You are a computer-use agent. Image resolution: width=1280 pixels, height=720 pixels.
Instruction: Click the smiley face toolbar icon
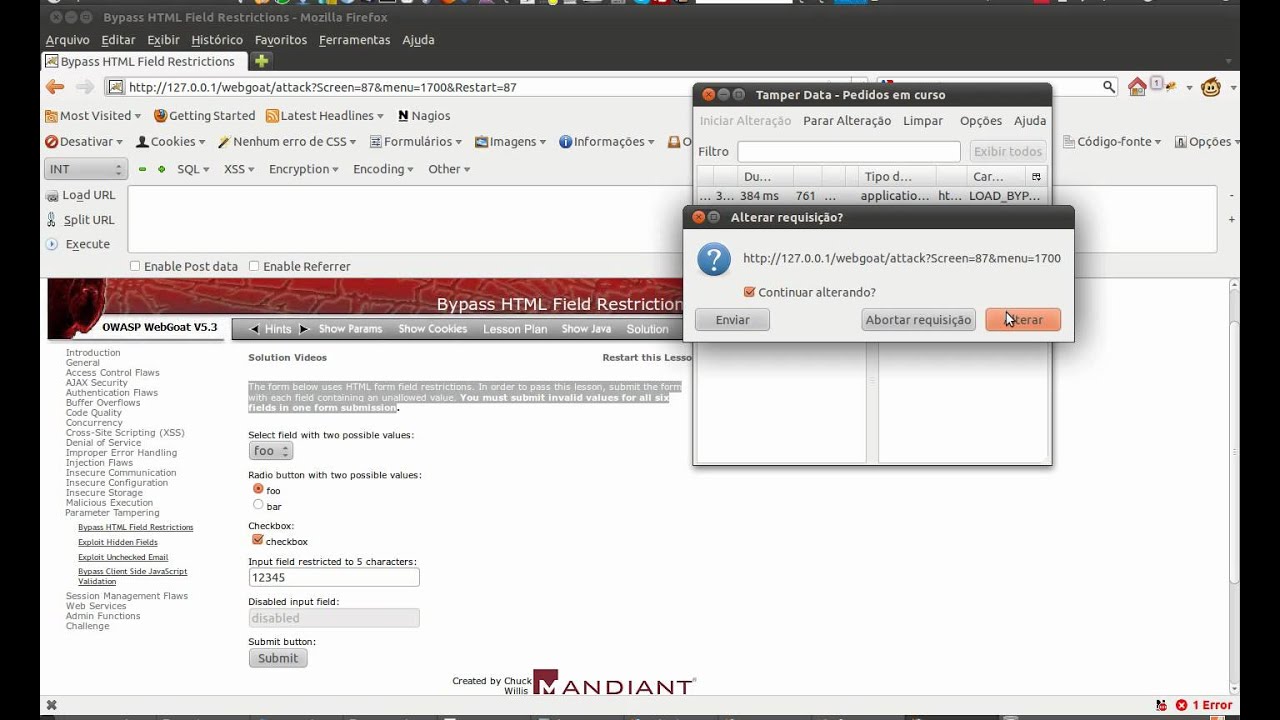(x=1210, y=87)
